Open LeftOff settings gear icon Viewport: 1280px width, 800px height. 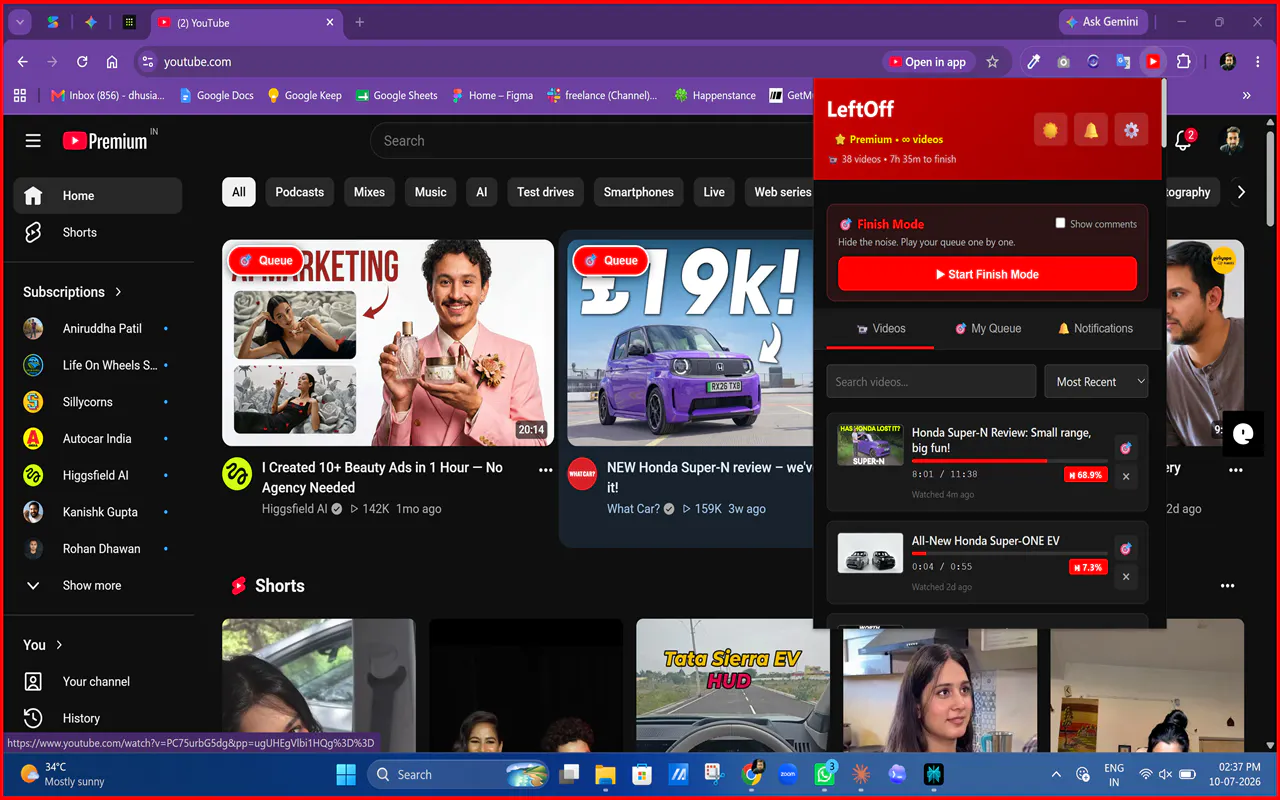coord(1131,130)
